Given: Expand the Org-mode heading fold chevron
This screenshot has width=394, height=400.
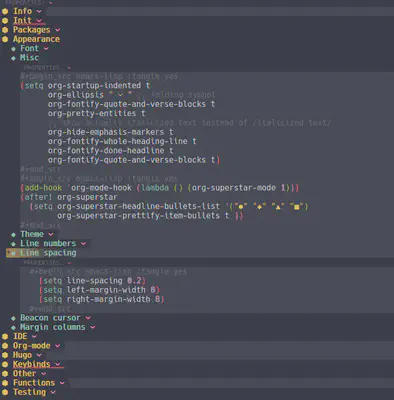Looking at the screenshot, I should coord(58,346).
